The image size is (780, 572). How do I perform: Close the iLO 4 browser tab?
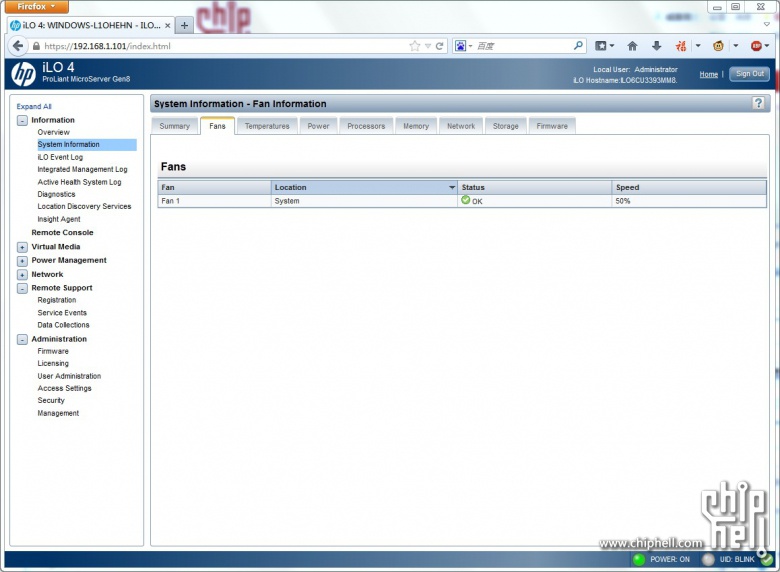click(168, 25)
